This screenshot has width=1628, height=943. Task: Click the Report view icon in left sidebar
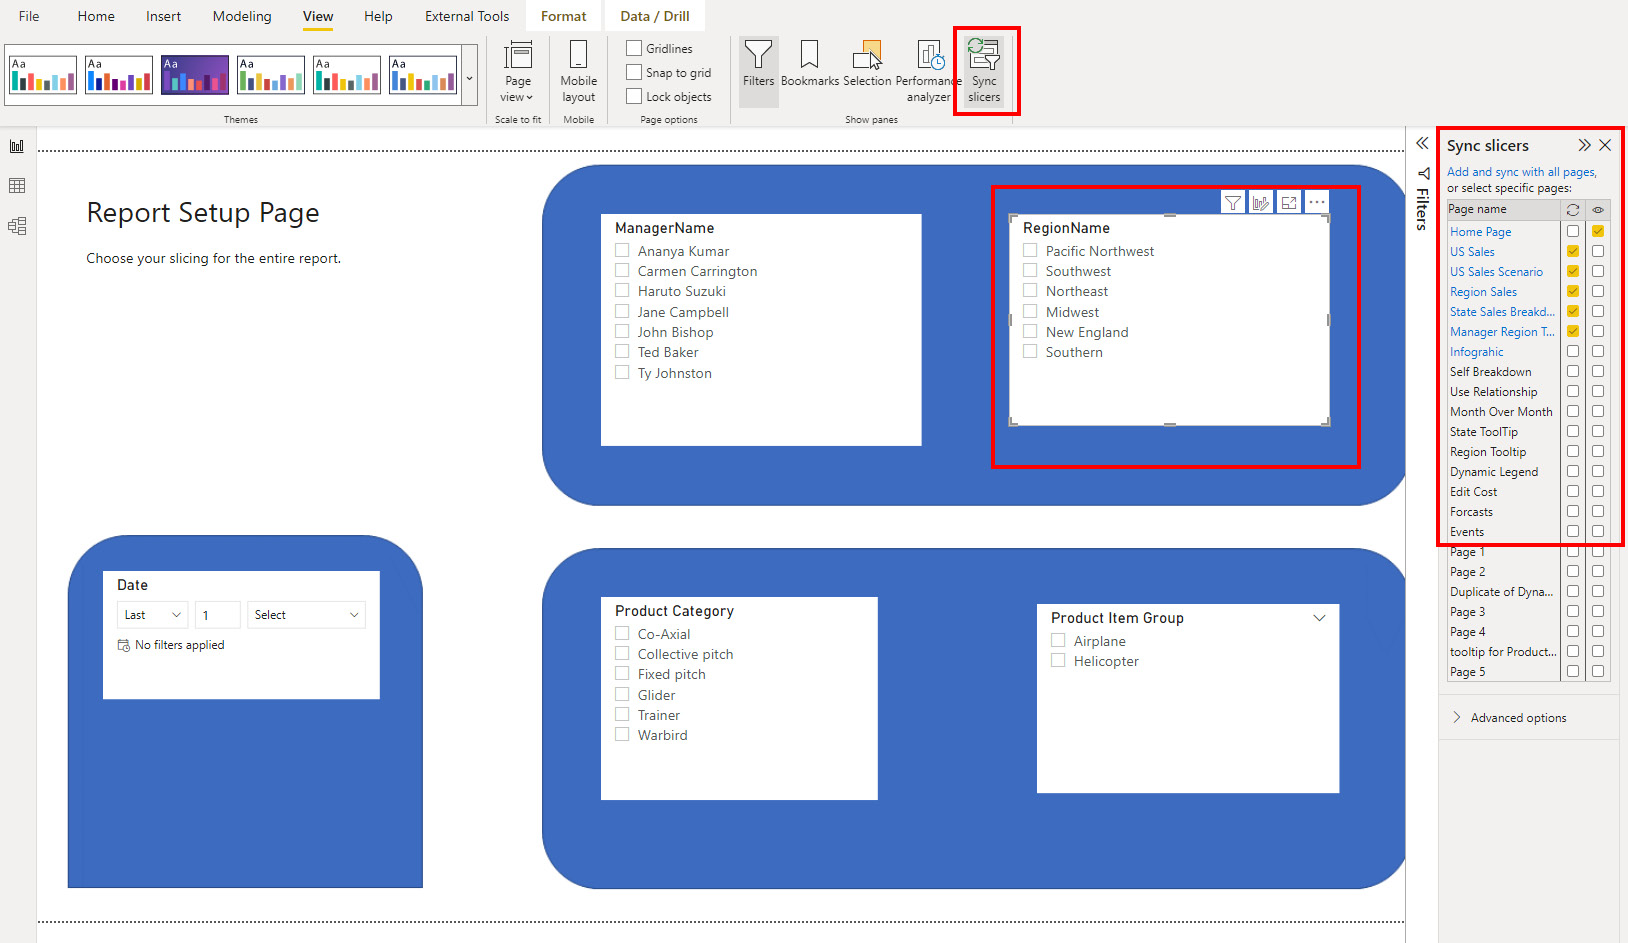pos(17,146)
